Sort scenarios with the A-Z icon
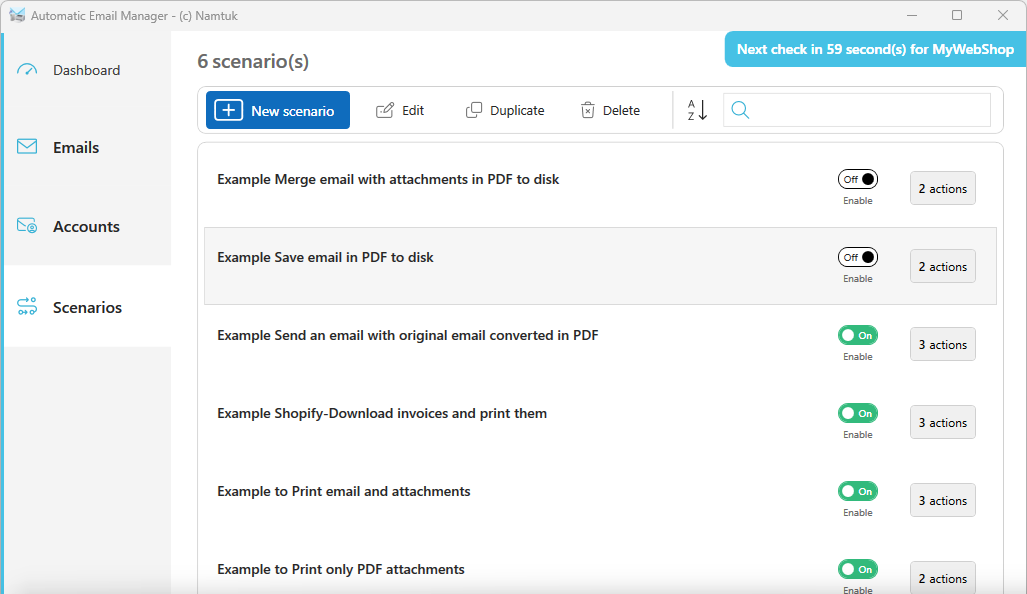The width and height of the screenshot is (1027, 594). click(x=697, y=110)
